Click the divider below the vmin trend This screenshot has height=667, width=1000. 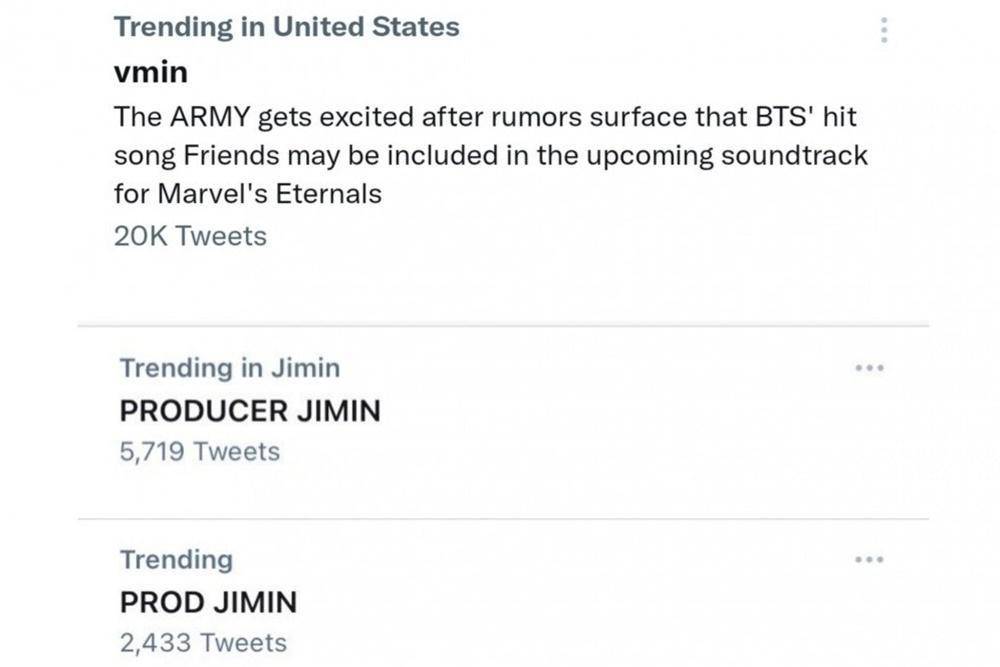503,326
